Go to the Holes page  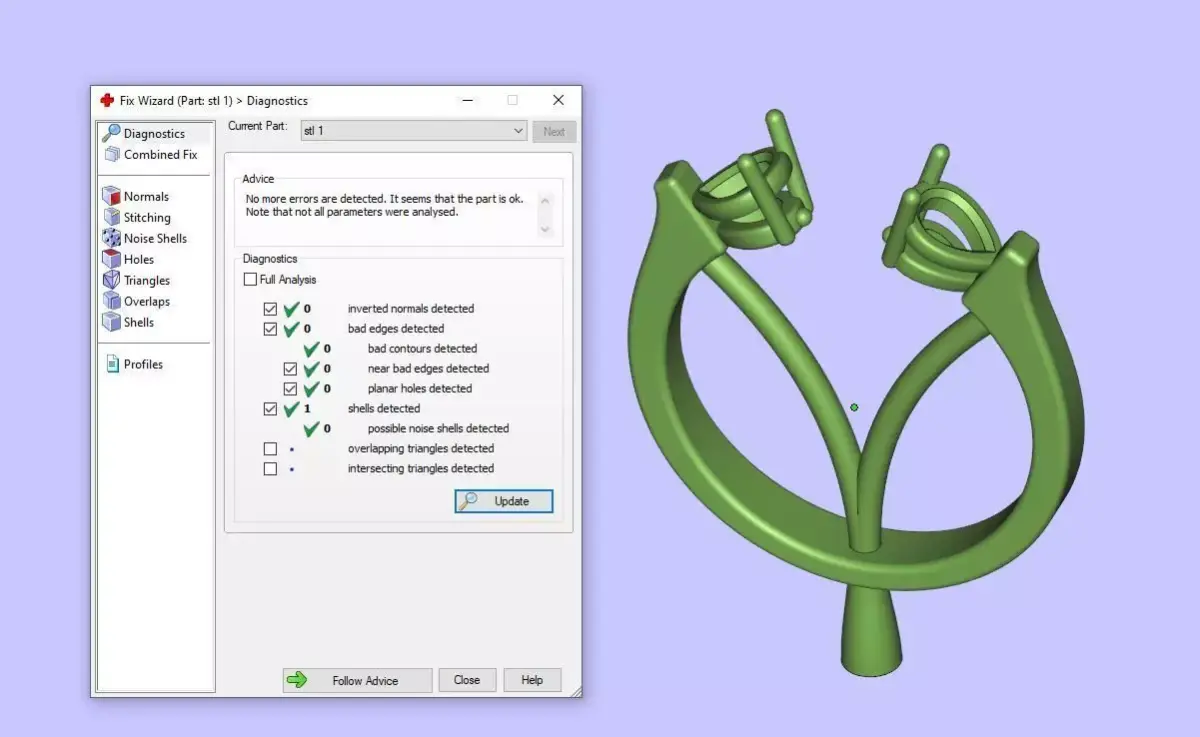coord(139,259)
